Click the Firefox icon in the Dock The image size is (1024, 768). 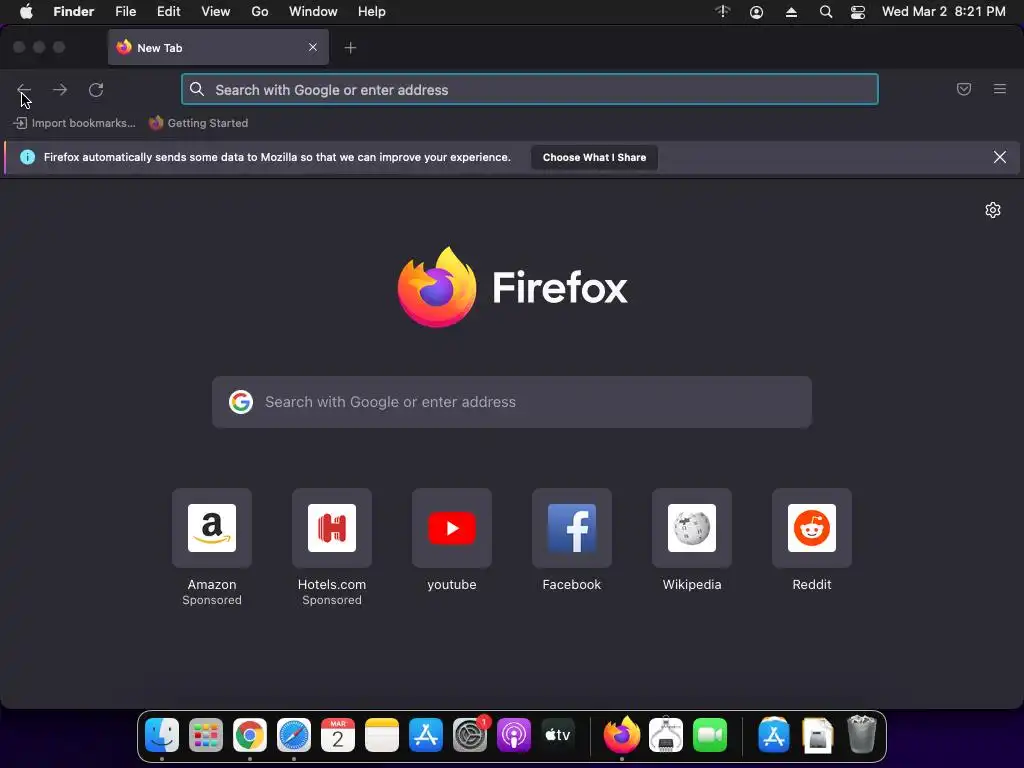point(622,735)
